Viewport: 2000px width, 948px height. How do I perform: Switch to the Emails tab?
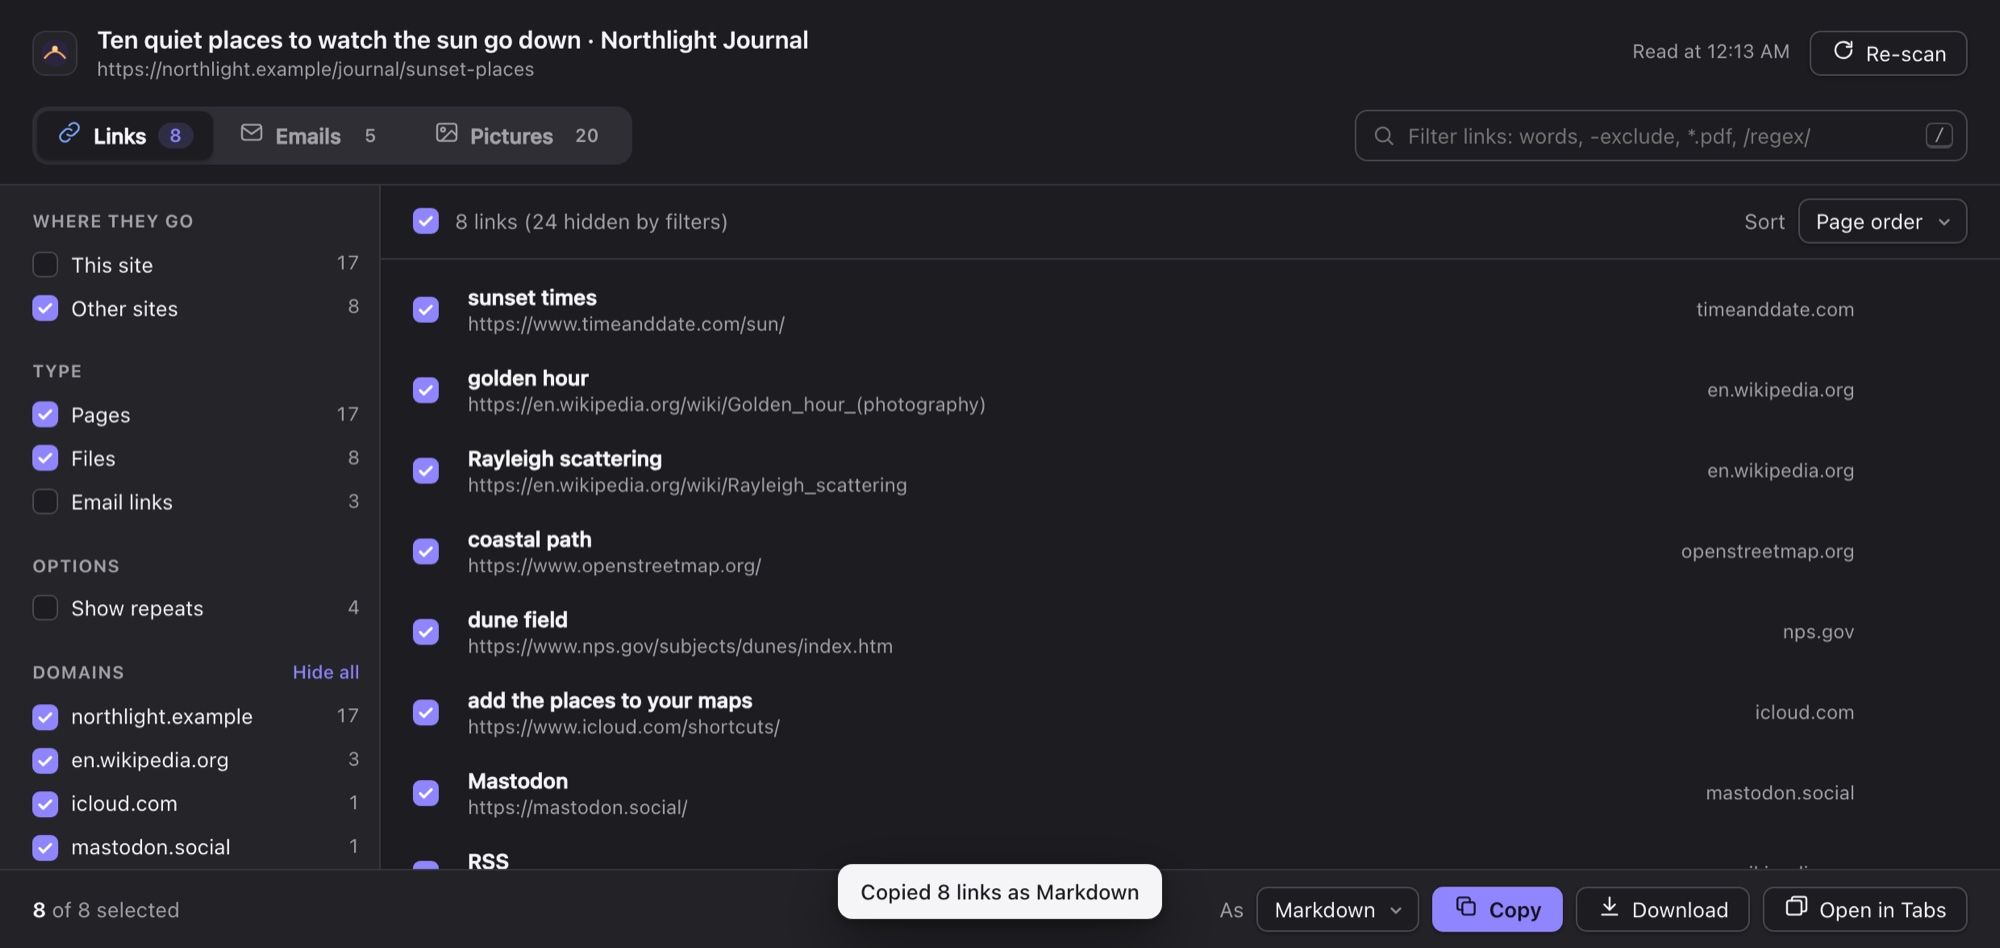coord(309,136)
